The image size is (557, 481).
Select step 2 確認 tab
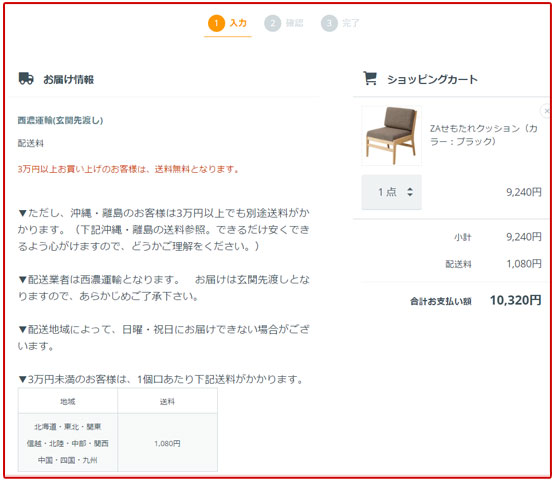coord(284,23)
